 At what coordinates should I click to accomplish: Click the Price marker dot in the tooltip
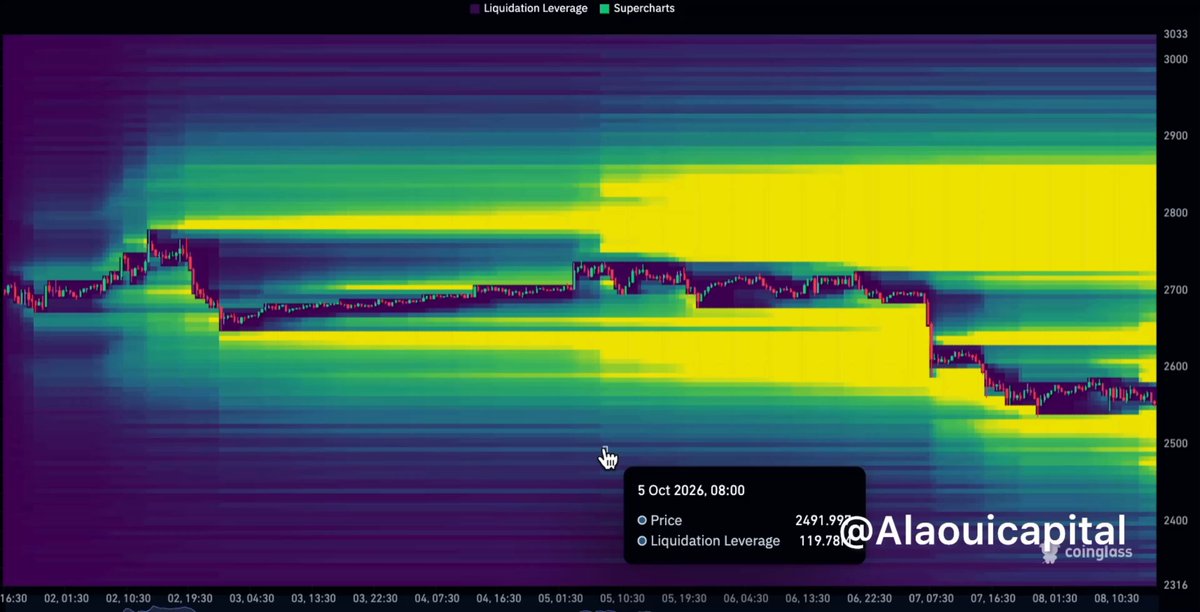642,521
